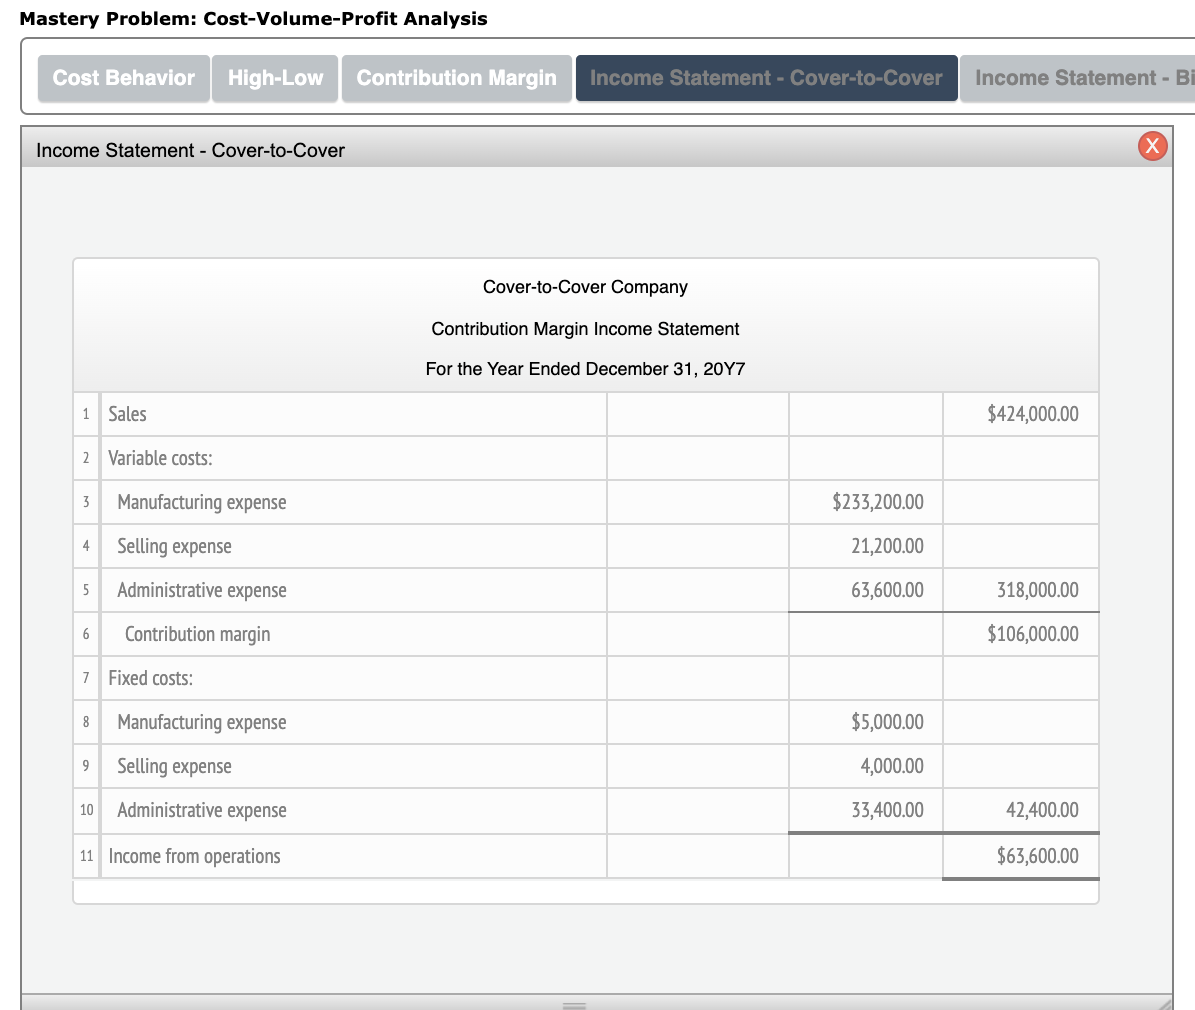Select the fixed Manufacturing expense $5,000.00 cell

(x=865, y=722)
